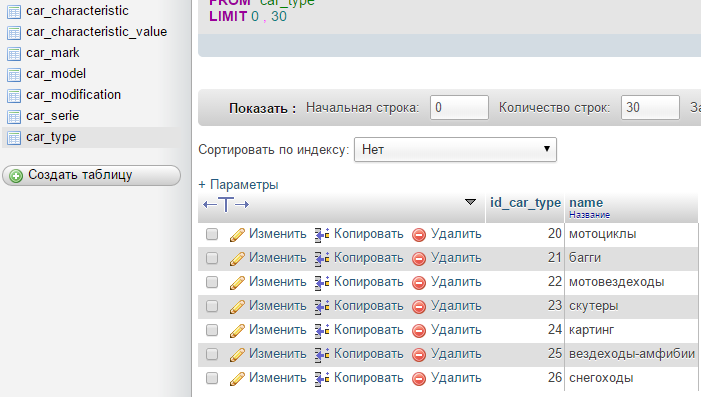Viewport: 701px width, 397px height.
Task: Click id cell value 20
Action: click(555, 234)
